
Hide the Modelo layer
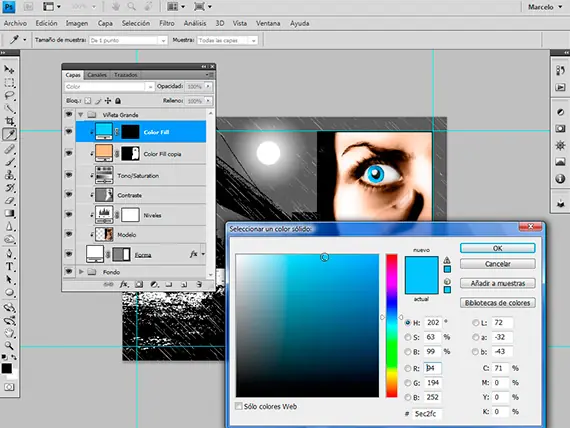click(x=69, y=234)
